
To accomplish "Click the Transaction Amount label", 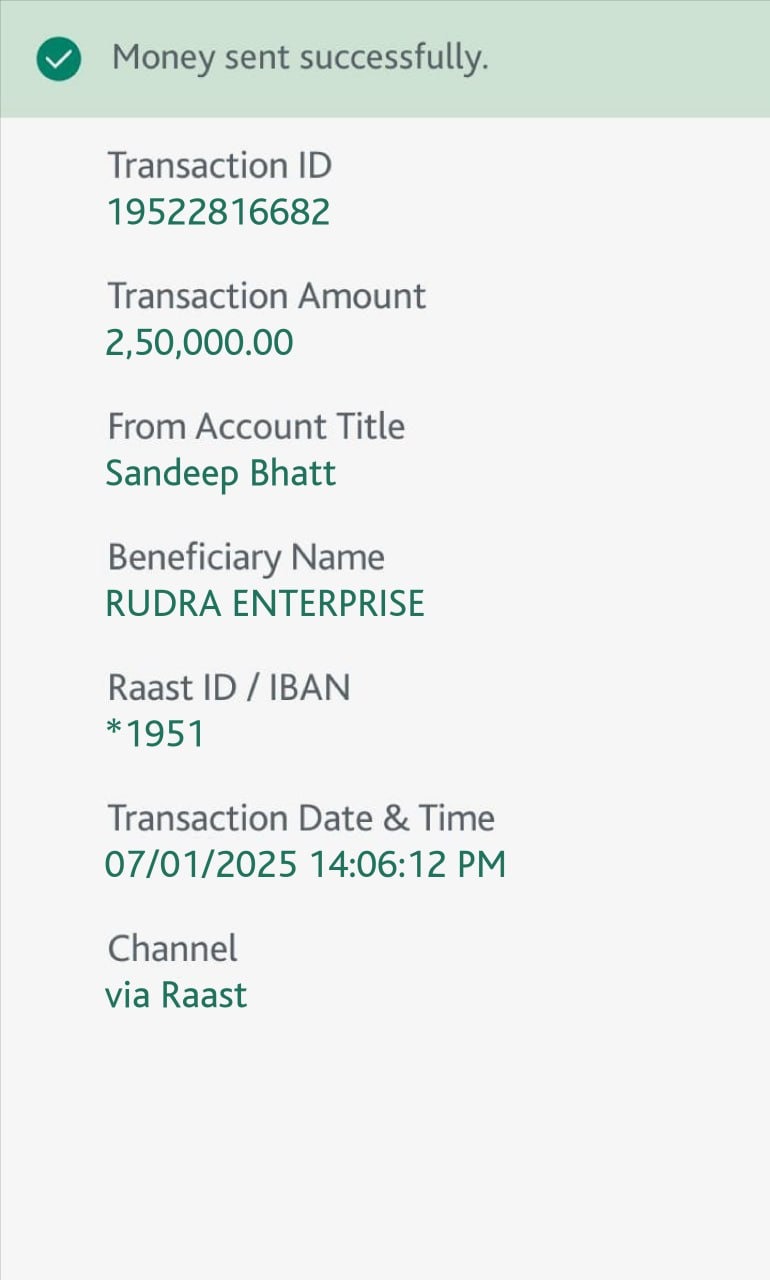I will (x=267, y=296).
